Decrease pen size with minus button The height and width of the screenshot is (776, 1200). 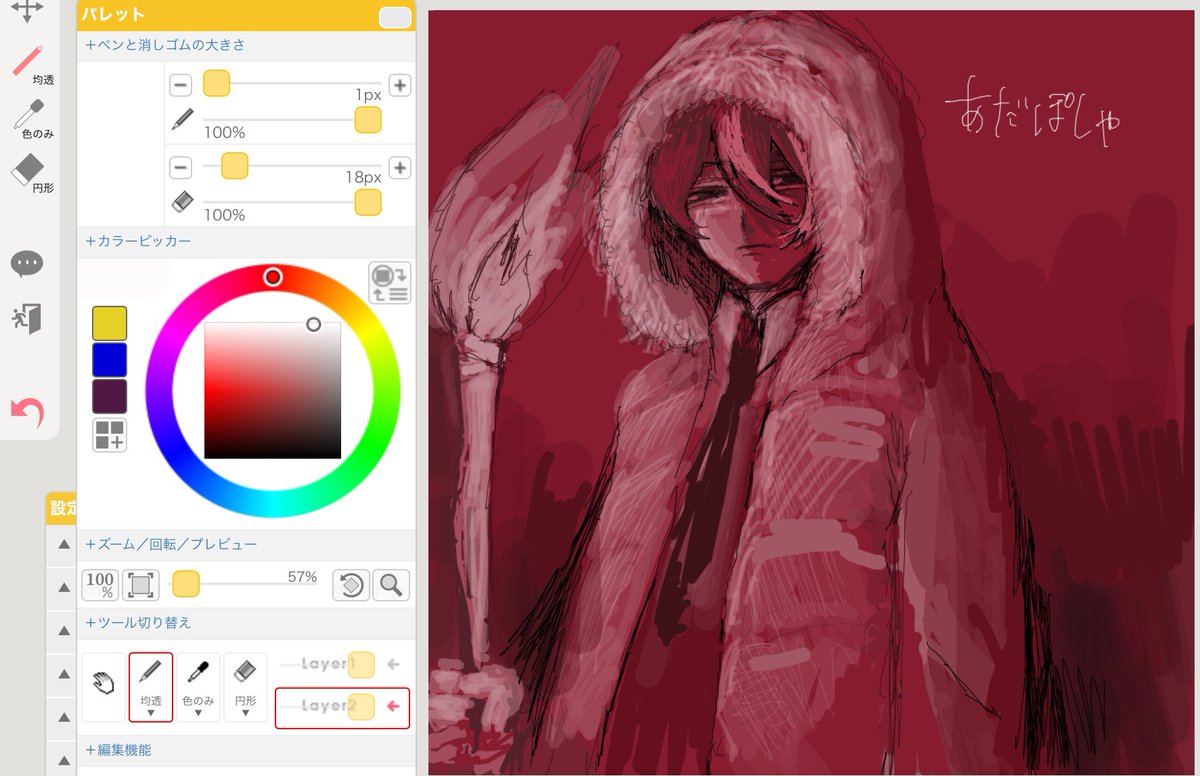pos(181,85)
